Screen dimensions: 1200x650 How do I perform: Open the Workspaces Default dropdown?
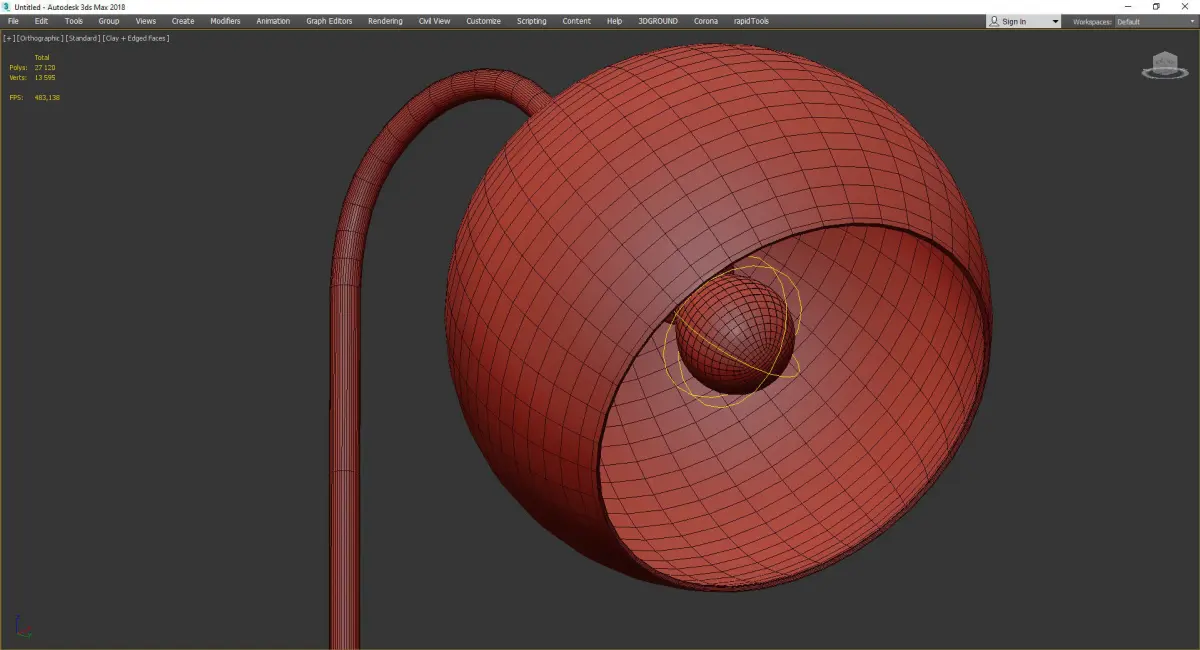[x=1154, y=21]
